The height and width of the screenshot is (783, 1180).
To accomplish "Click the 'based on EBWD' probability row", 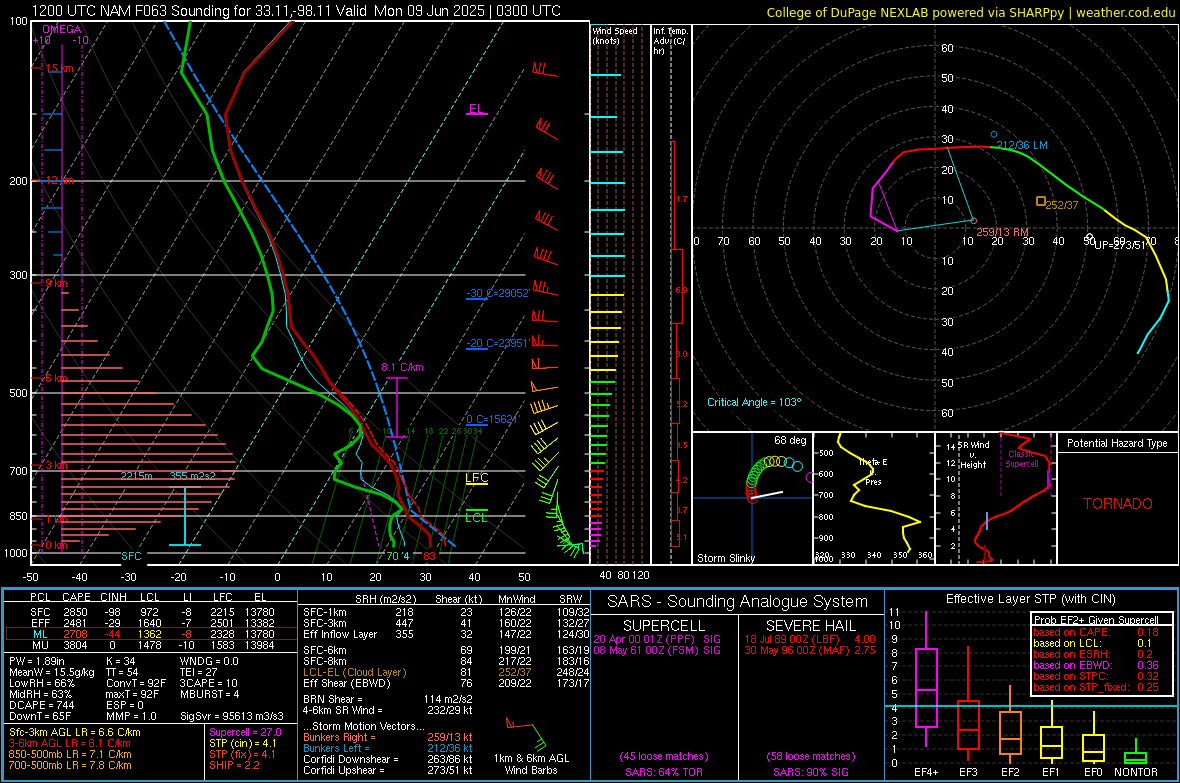I will pos(1096,665).
